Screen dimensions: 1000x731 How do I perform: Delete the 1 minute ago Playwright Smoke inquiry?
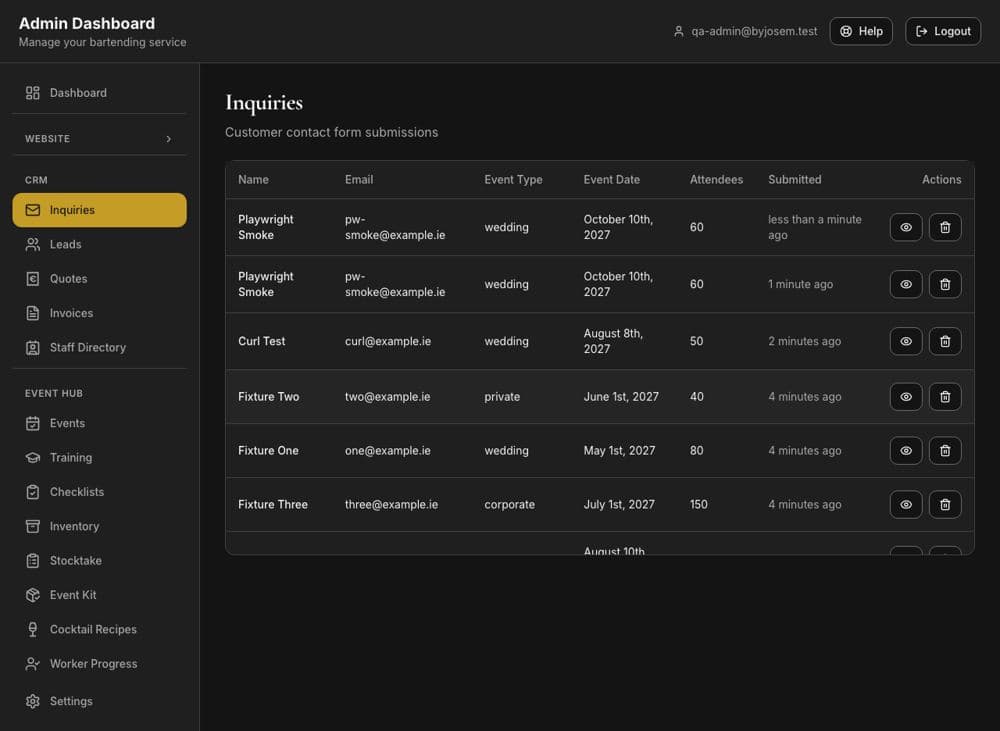coord(945,284)
